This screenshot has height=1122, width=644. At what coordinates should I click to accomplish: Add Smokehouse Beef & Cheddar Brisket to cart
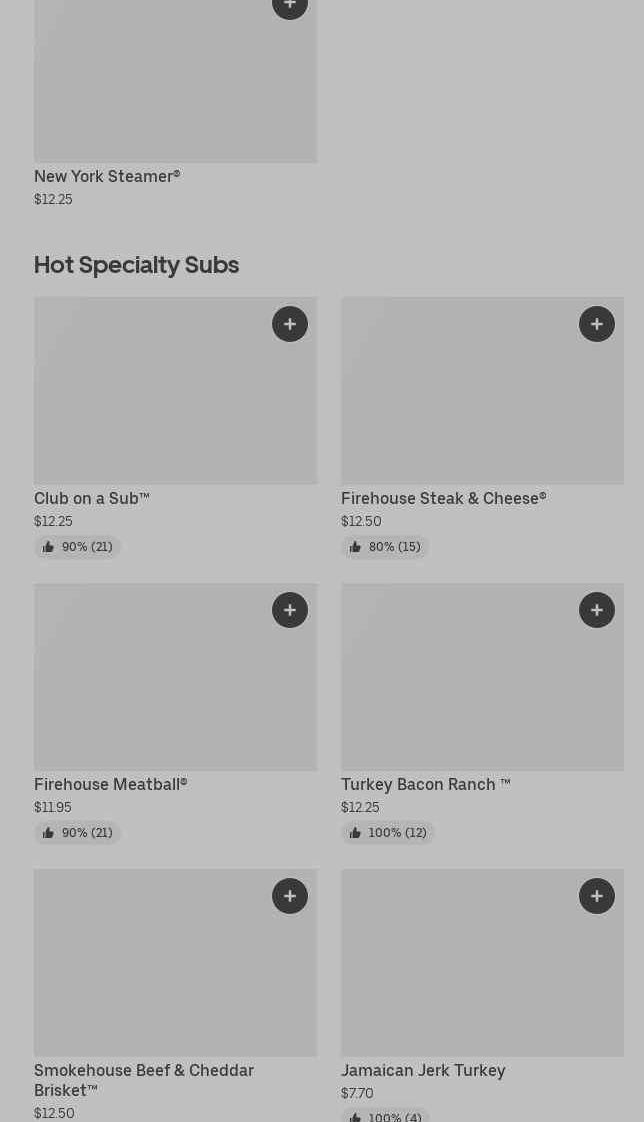[x=290, y=896]
